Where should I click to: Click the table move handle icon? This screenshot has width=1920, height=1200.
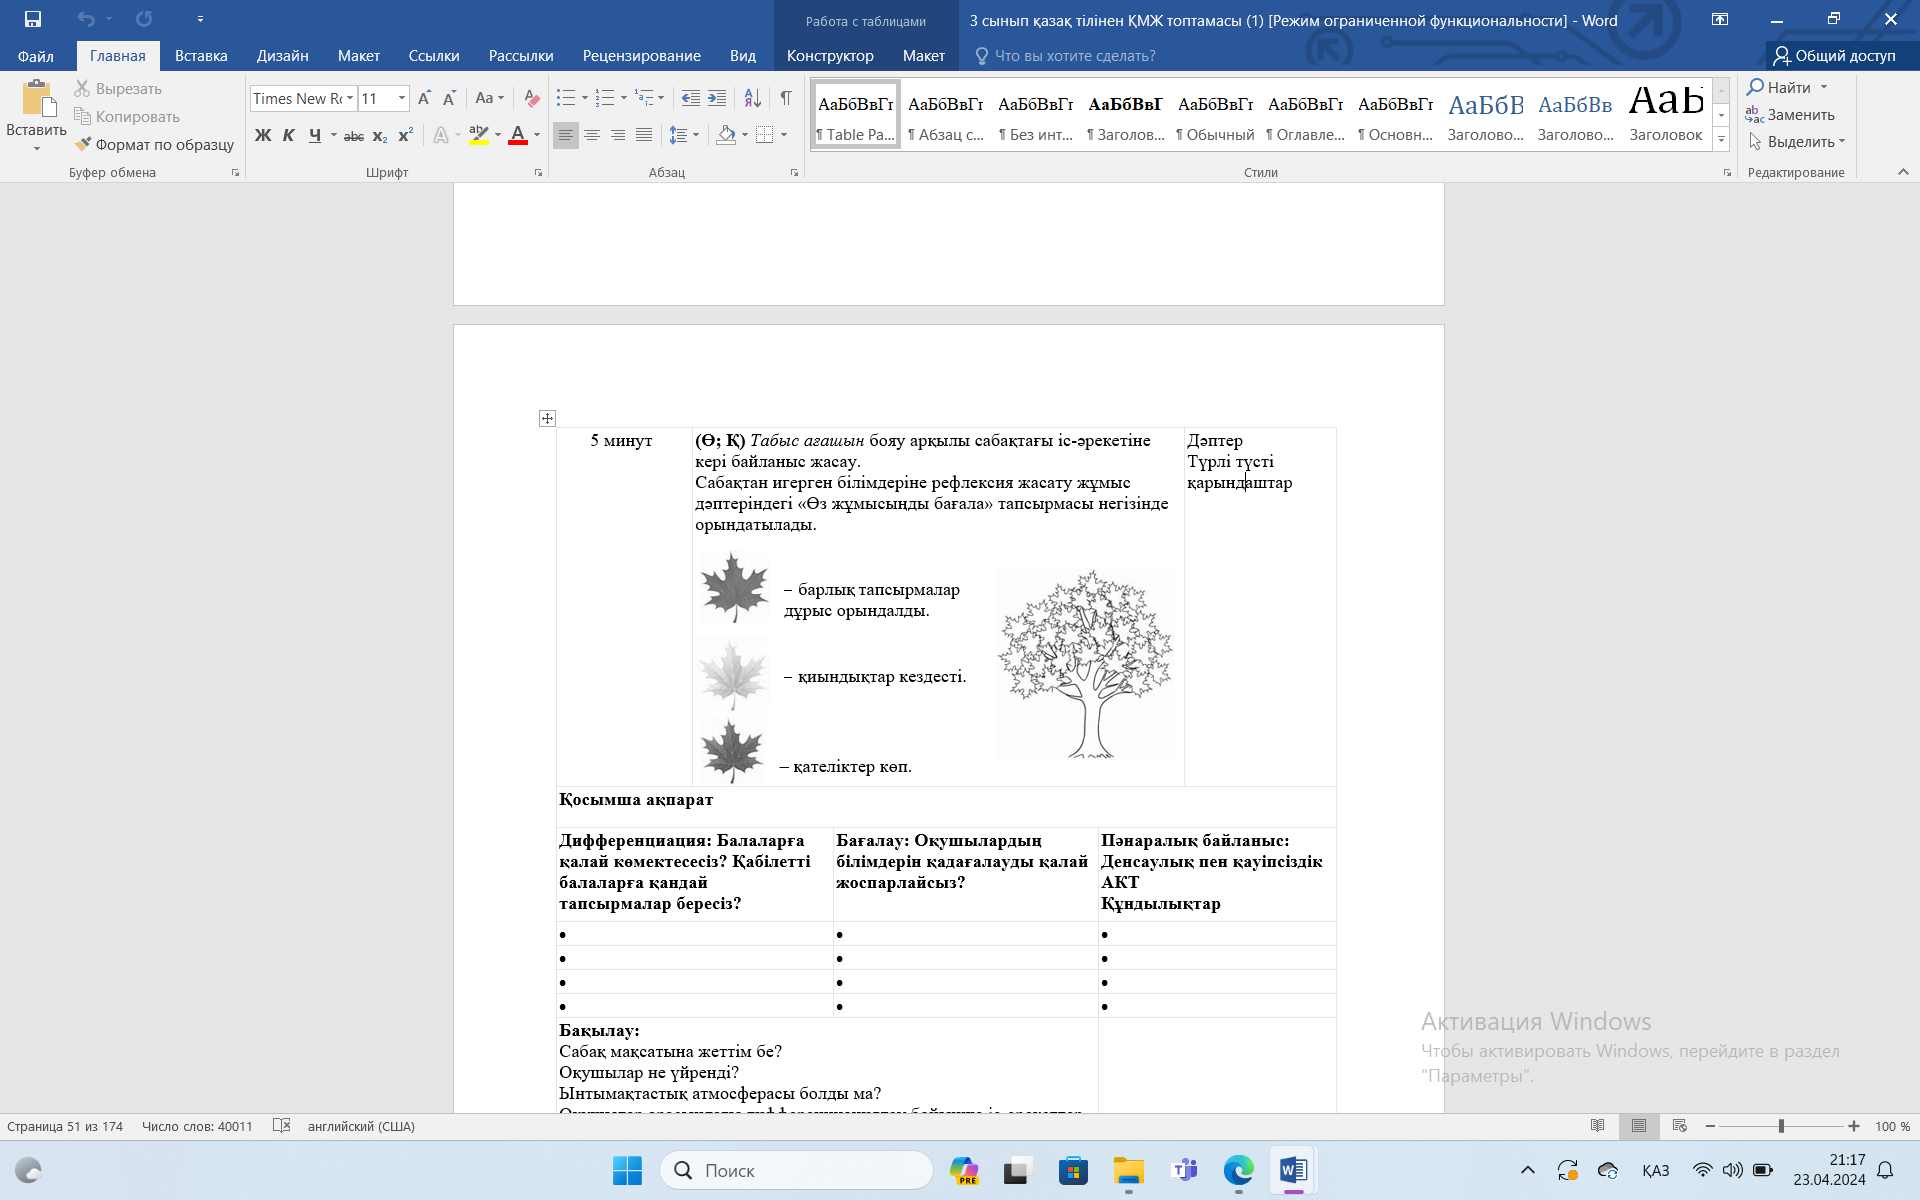coord(547,418)
